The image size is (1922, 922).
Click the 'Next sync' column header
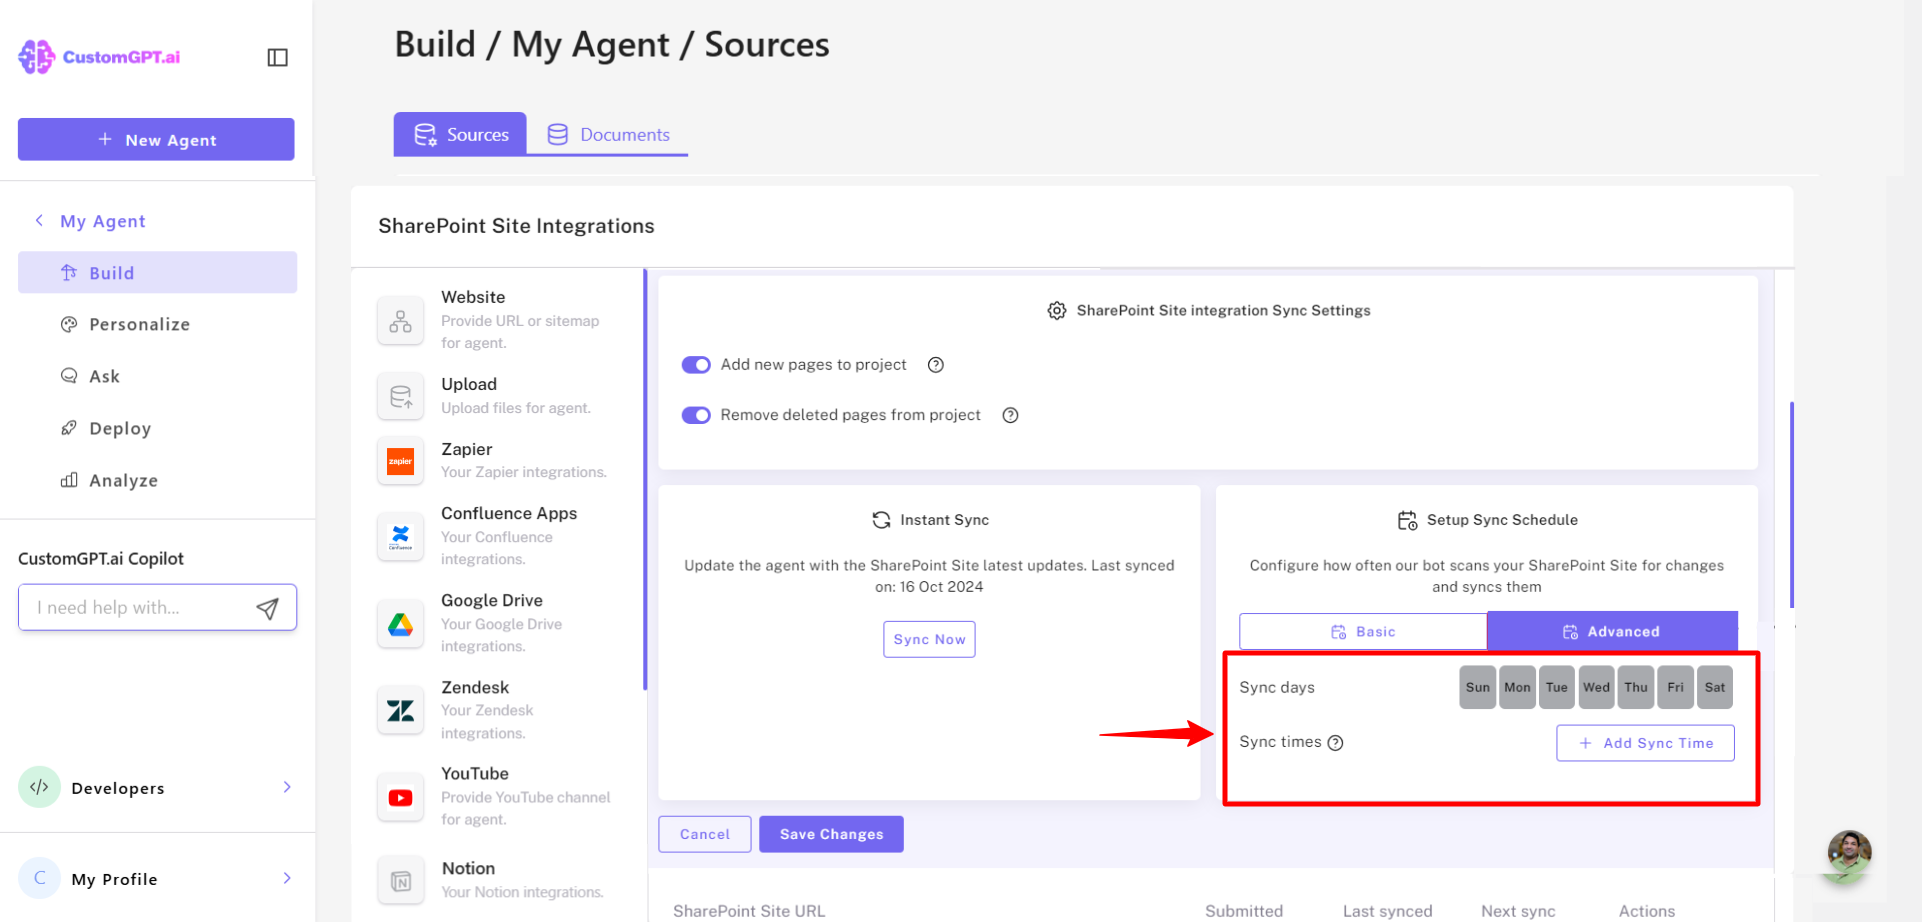click(x=1518, y=911)
